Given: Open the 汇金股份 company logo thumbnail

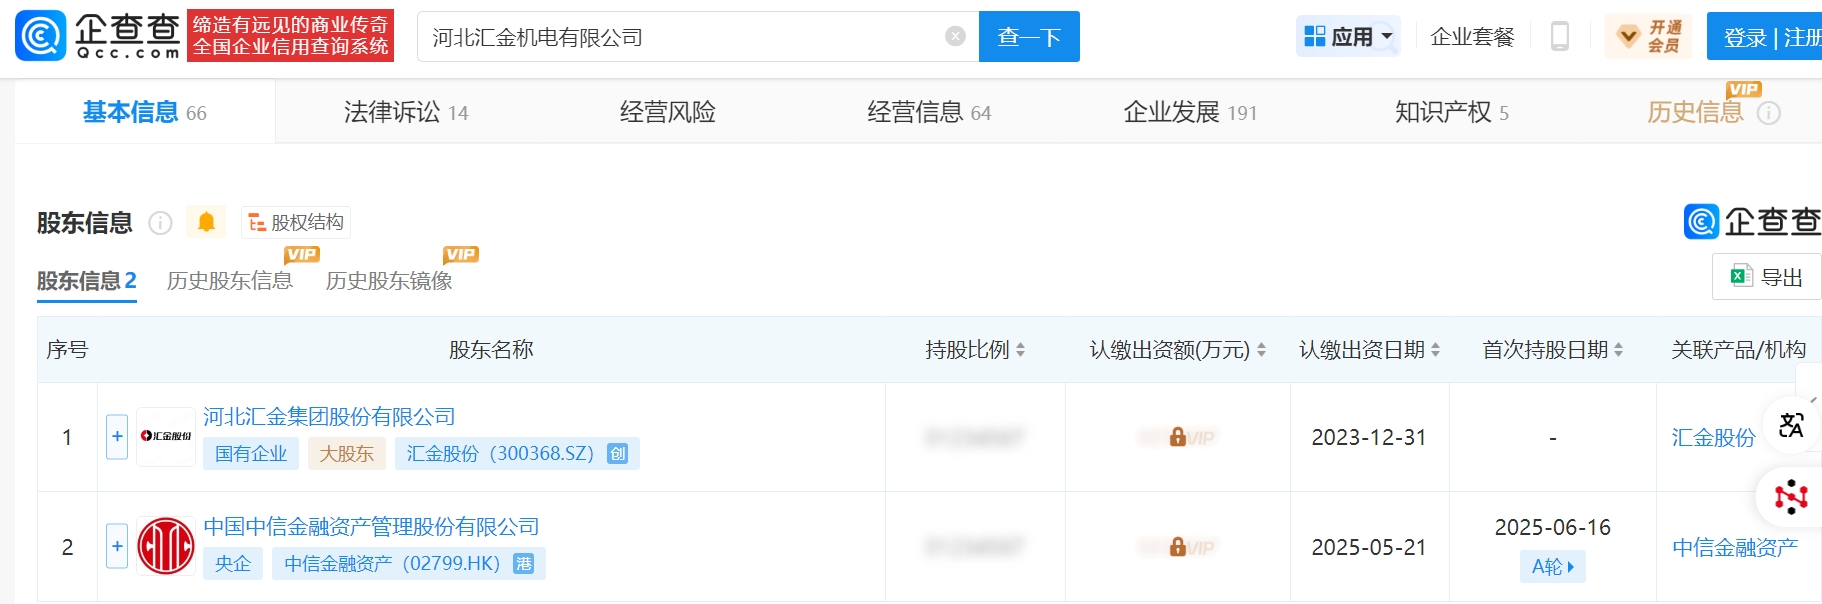Looking at the screenshot, I should click(166, 437).
